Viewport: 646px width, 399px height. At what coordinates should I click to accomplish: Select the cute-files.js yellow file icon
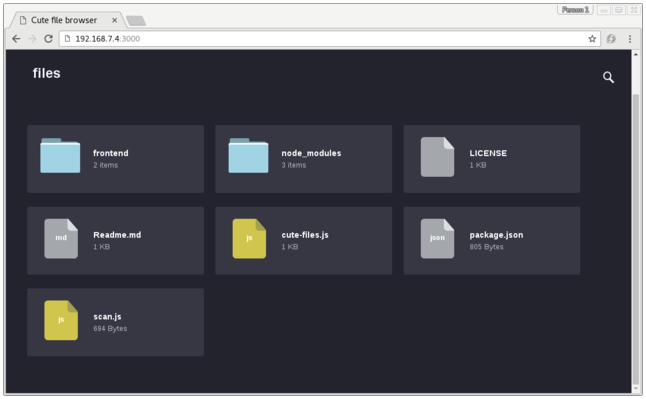[x=249, y=239]
